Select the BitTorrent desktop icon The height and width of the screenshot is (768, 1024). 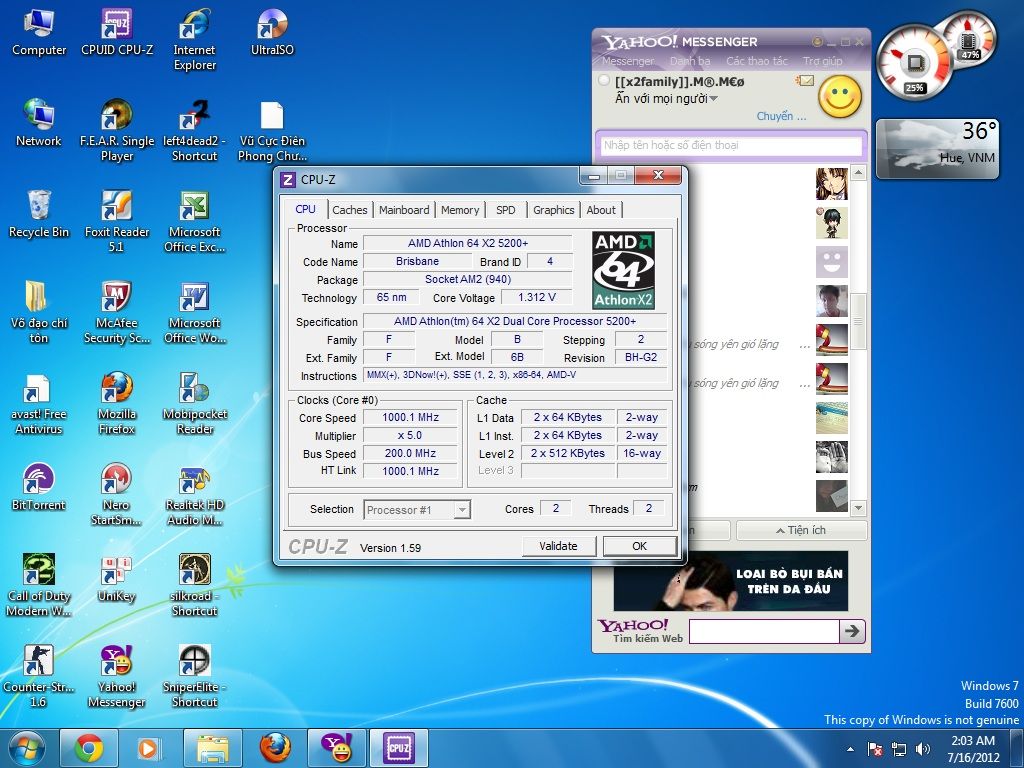[x=39, y=487]
